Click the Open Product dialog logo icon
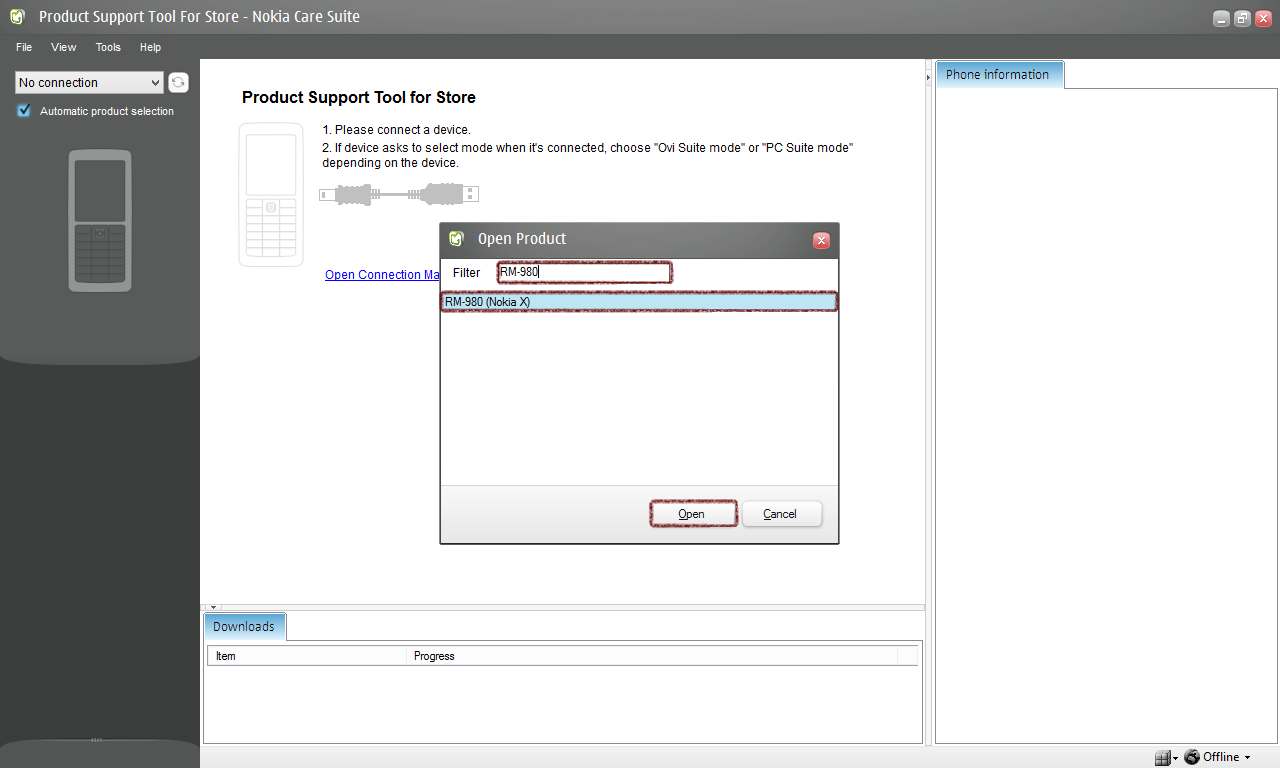Screen dimensions: 1280x768 pyautogui.click(x=457, y=239)
